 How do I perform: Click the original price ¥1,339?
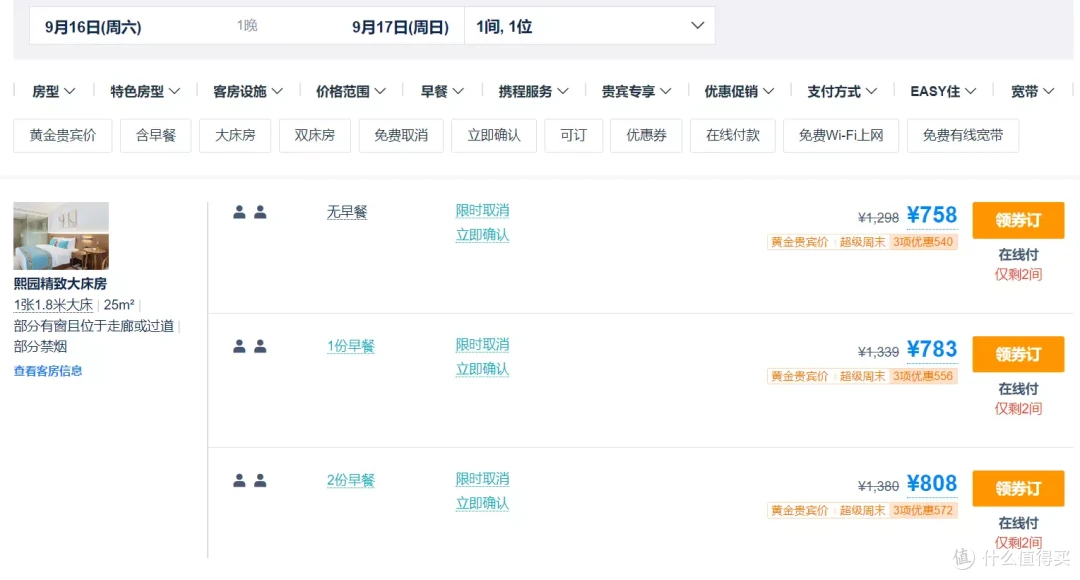tap(878, 352)
